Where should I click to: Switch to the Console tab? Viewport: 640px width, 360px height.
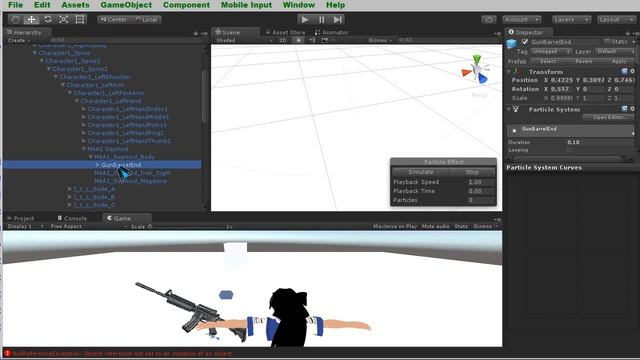72,218
